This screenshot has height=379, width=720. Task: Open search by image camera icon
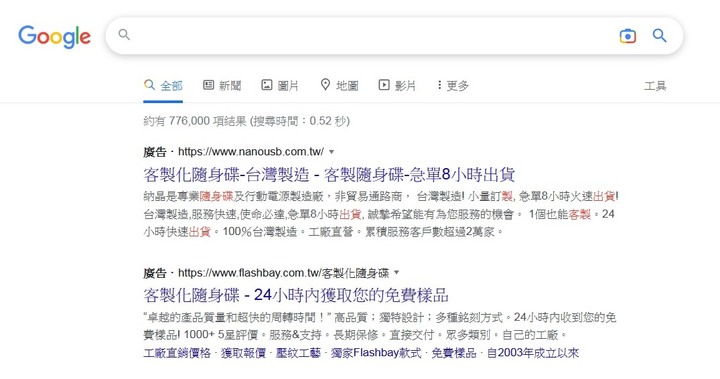[628, 36]
